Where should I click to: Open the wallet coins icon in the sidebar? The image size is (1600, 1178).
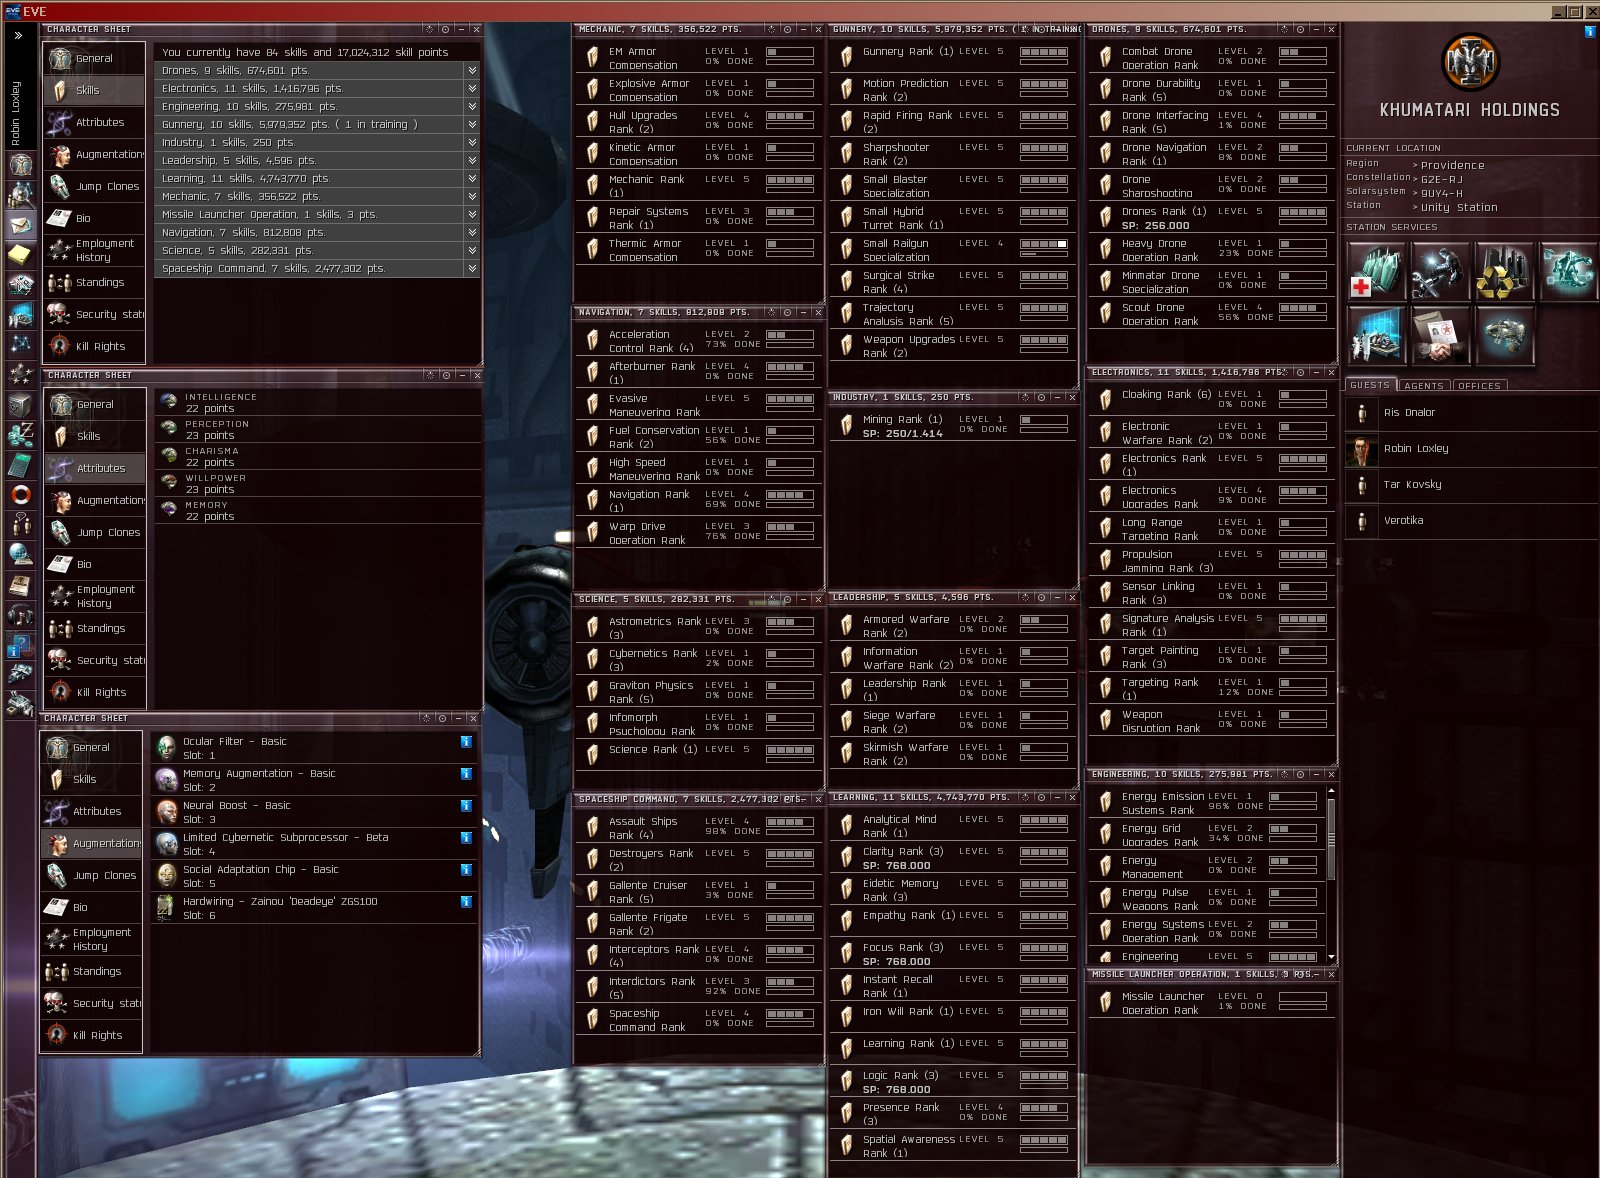tap(20, 435)
